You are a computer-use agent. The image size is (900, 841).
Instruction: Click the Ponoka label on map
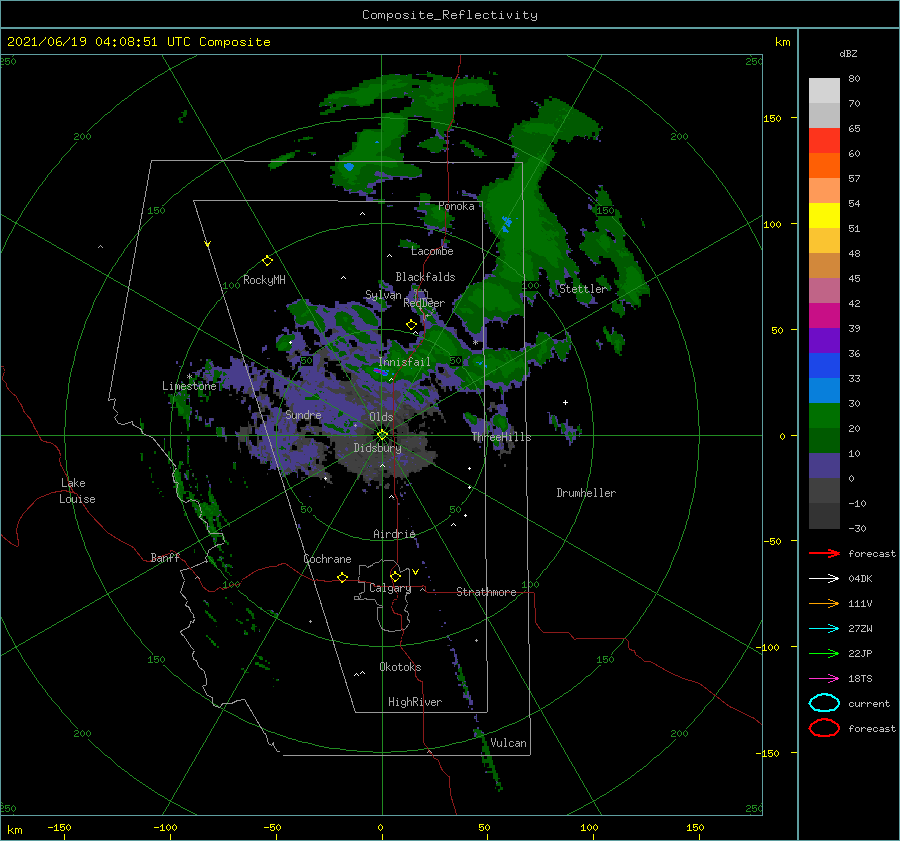point(456,206)
